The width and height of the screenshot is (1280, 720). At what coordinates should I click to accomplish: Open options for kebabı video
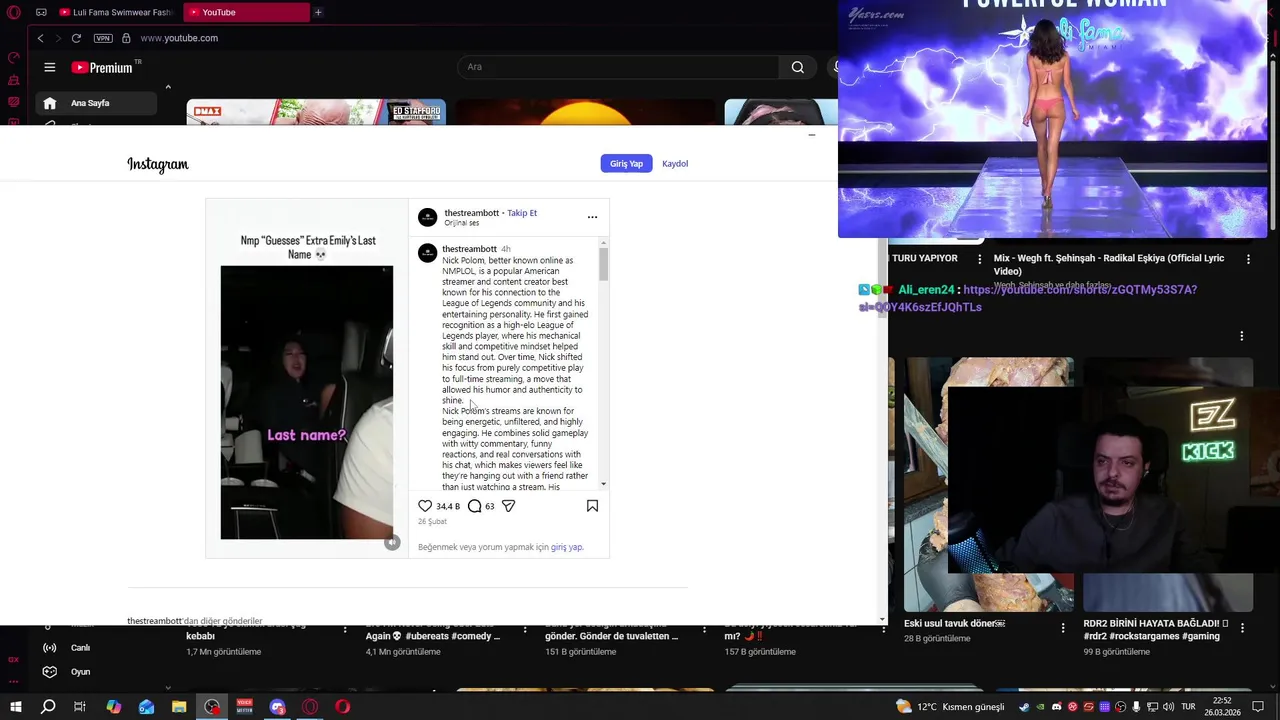[346, 630]
